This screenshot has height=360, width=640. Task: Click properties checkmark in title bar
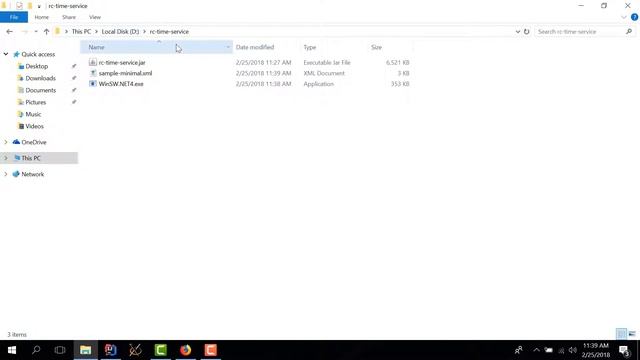coord(19,6)
